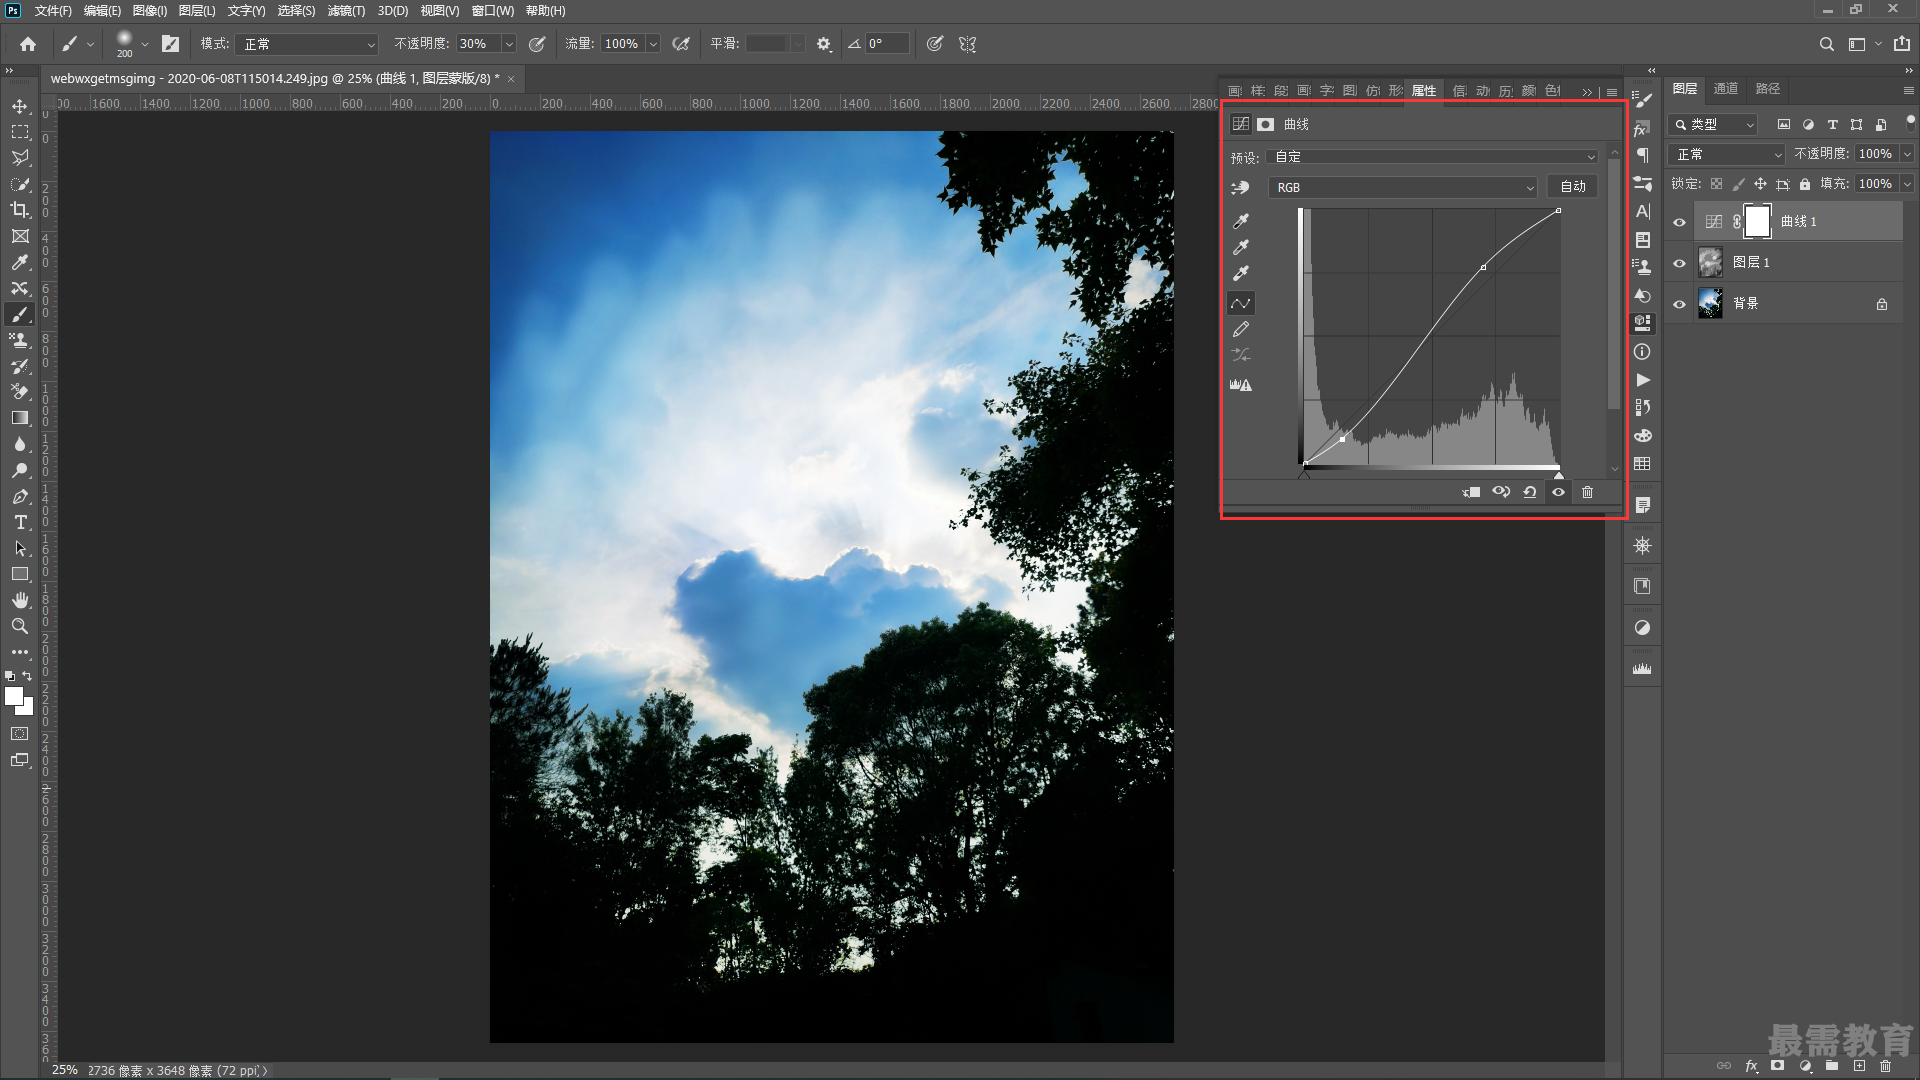Reset Curves adjustment to defaults
Screen dimensions: 1920x1080
tap(1530, 492)
